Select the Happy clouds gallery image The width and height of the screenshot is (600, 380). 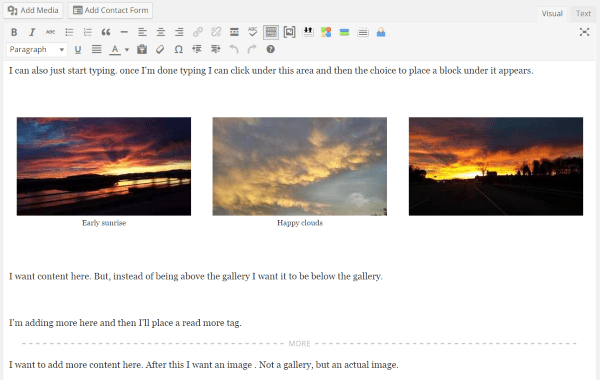pyautogui.click(x=300, y=166)
